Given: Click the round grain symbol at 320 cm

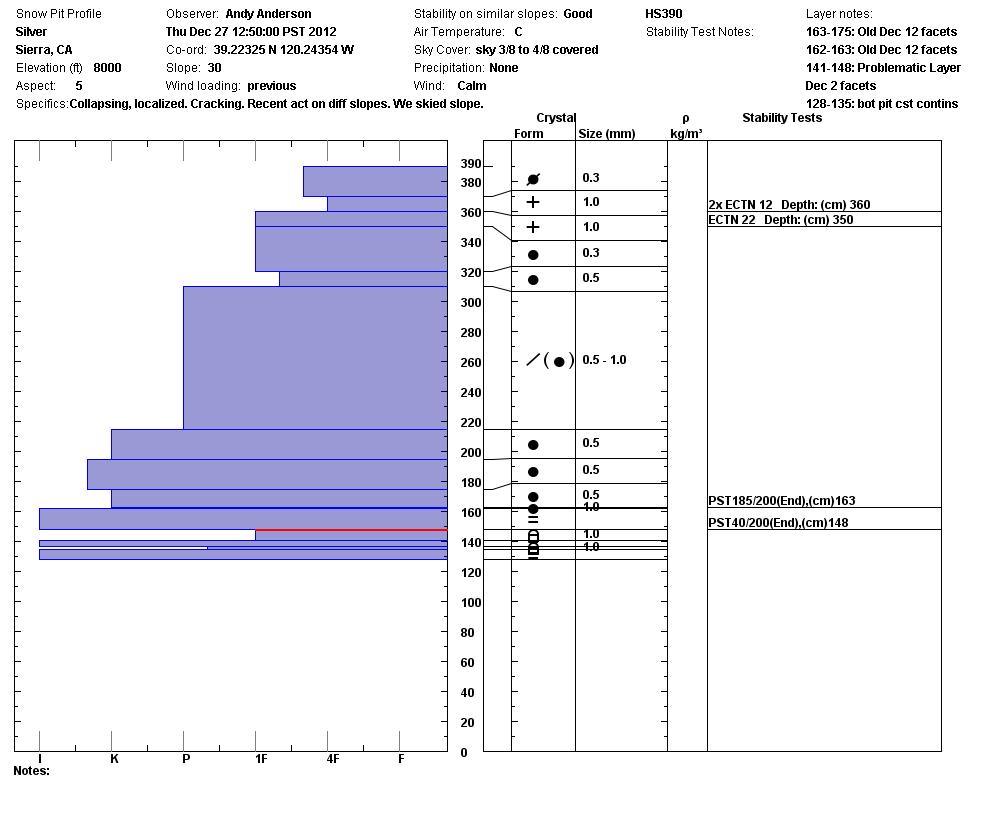Looking at the screenshot, I should [x=533, y=279].
